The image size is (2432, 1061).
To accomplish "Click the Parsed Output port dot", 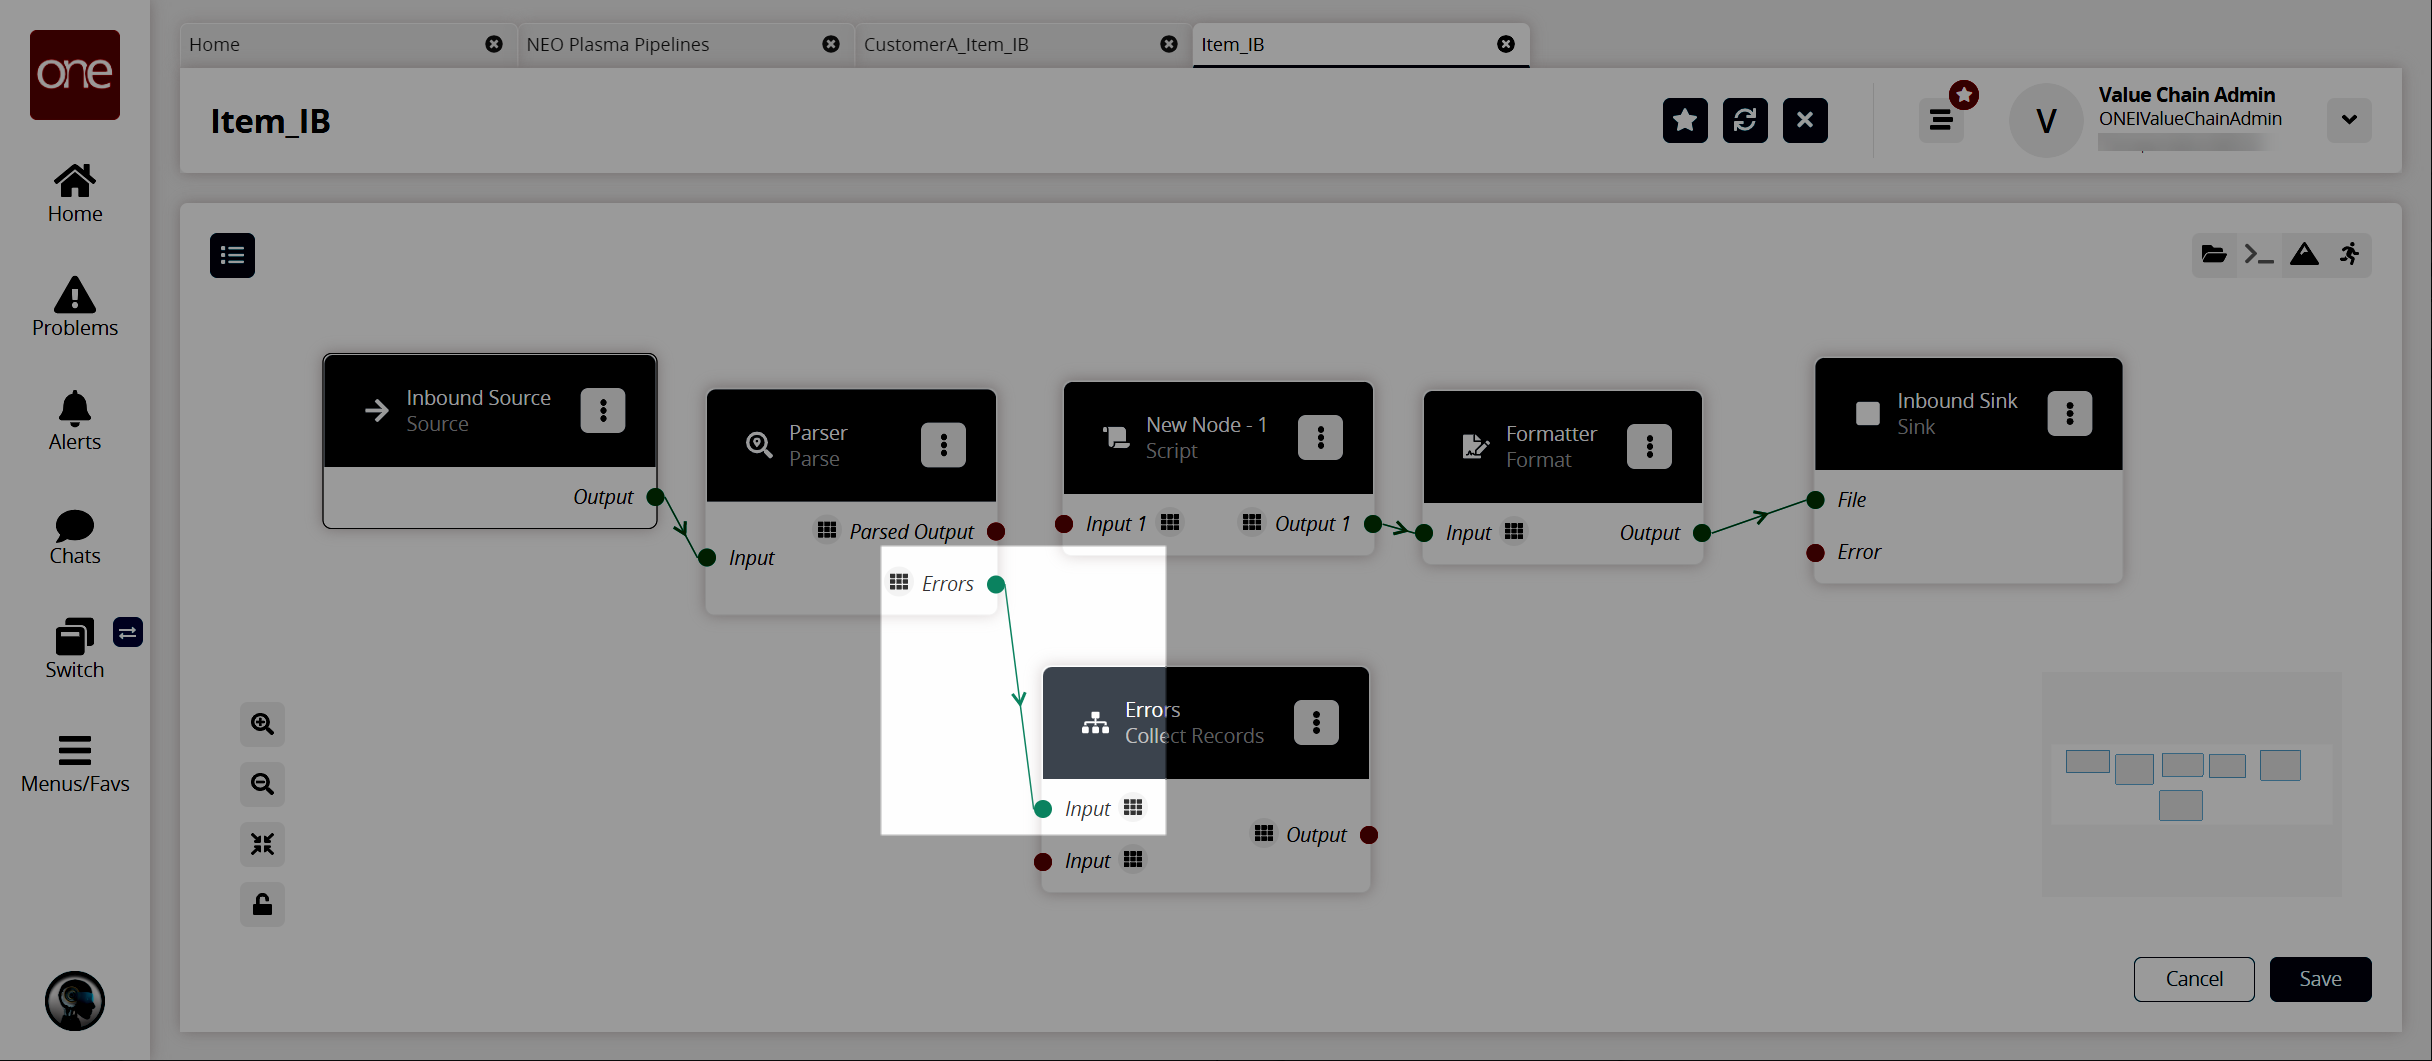I will [996, 531].
